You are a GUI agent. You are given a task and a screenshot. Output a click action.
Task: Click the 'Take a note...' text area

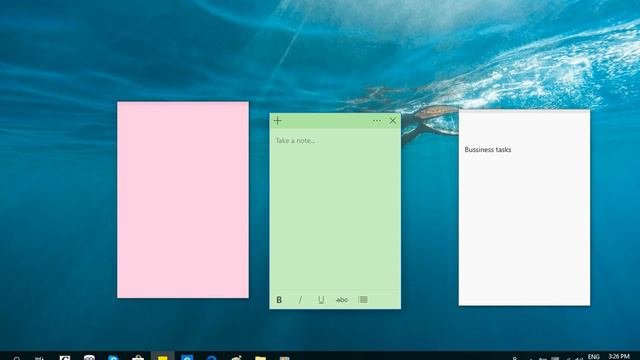tap(335, 209)
